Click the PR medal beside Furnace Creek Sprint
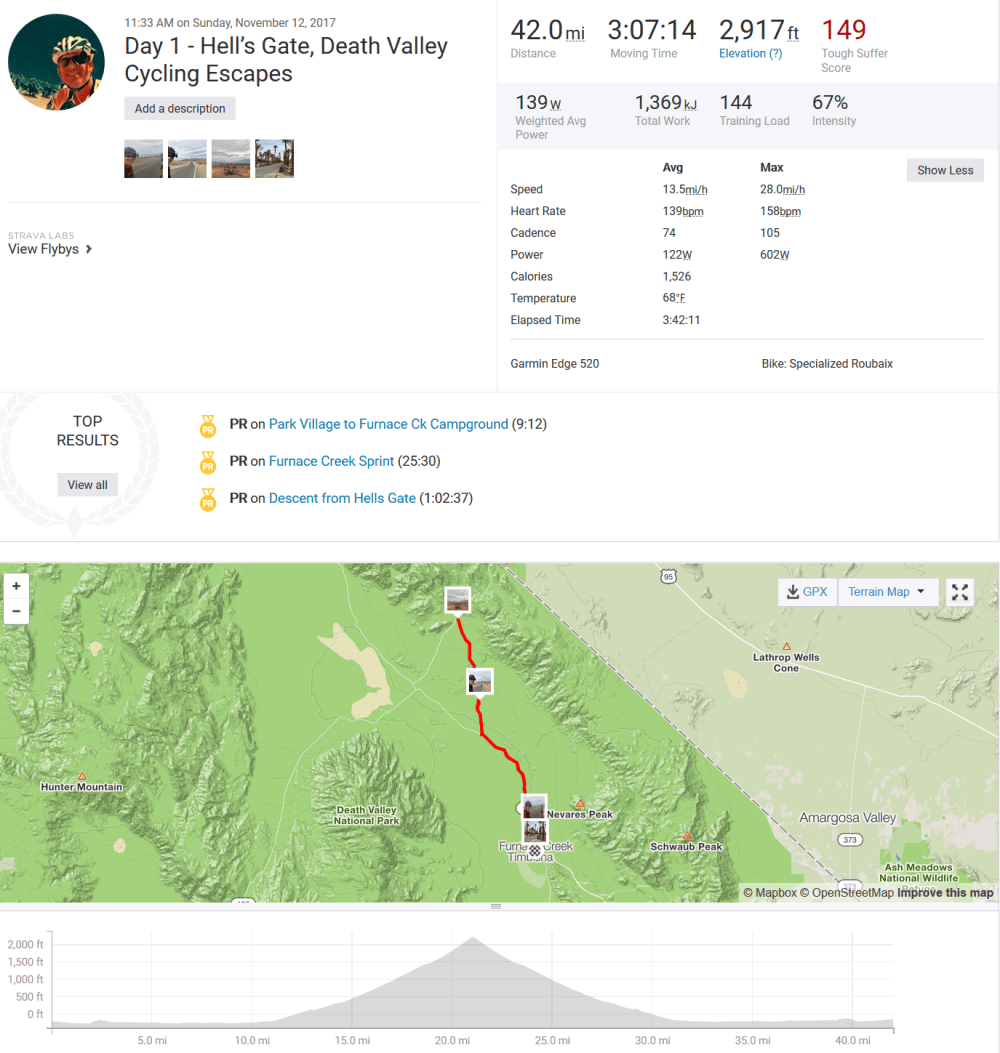The width and height of the screenshot is (1000, 1053). pyautogui.click(x=208, y=462)
